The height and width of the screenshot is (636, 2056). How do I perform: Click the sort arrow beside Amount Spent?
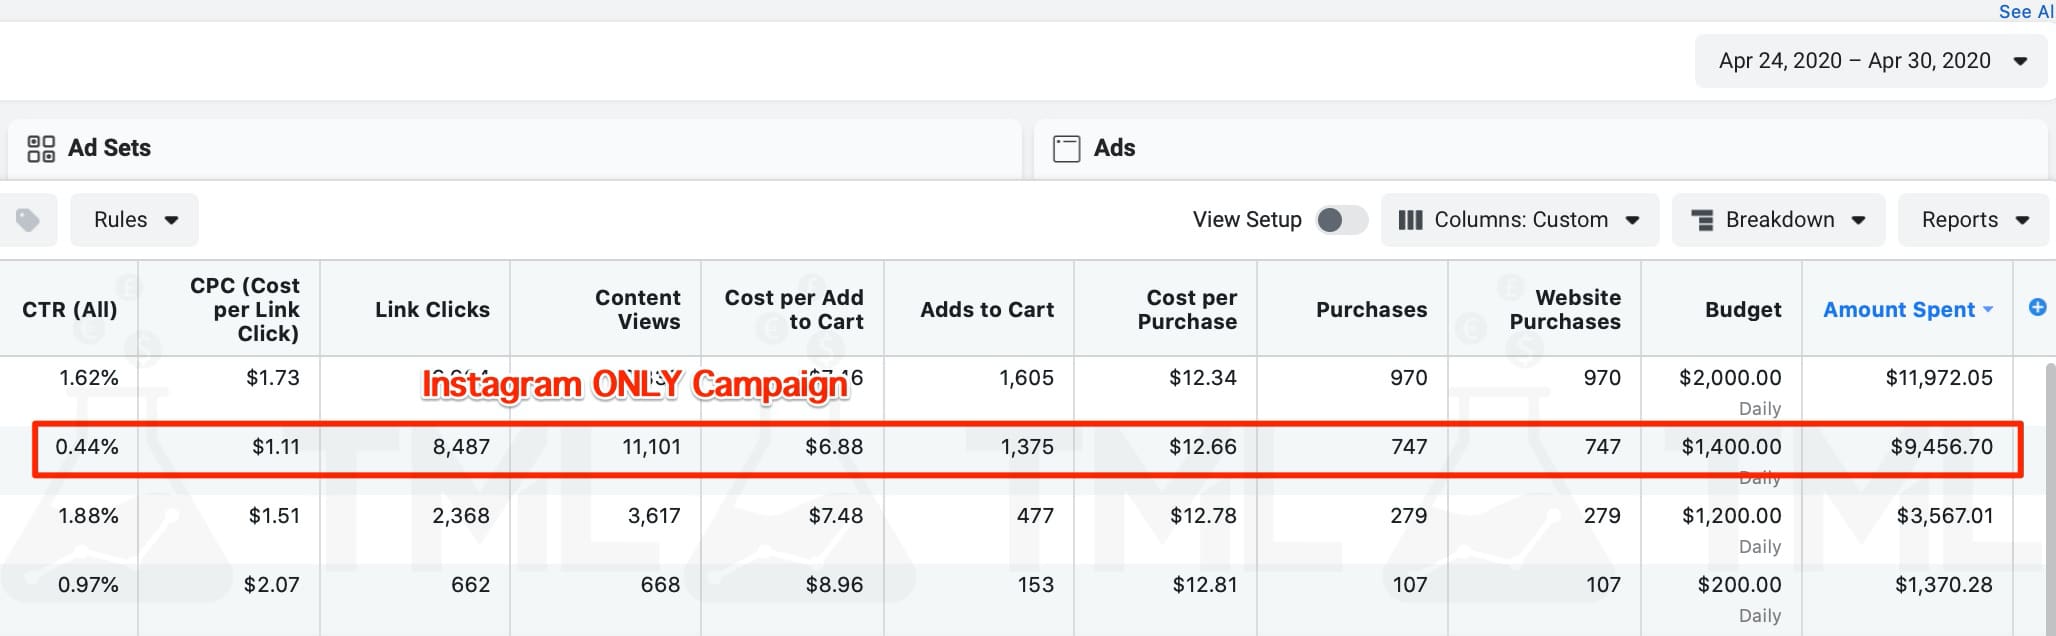[x=1988, y=310]
